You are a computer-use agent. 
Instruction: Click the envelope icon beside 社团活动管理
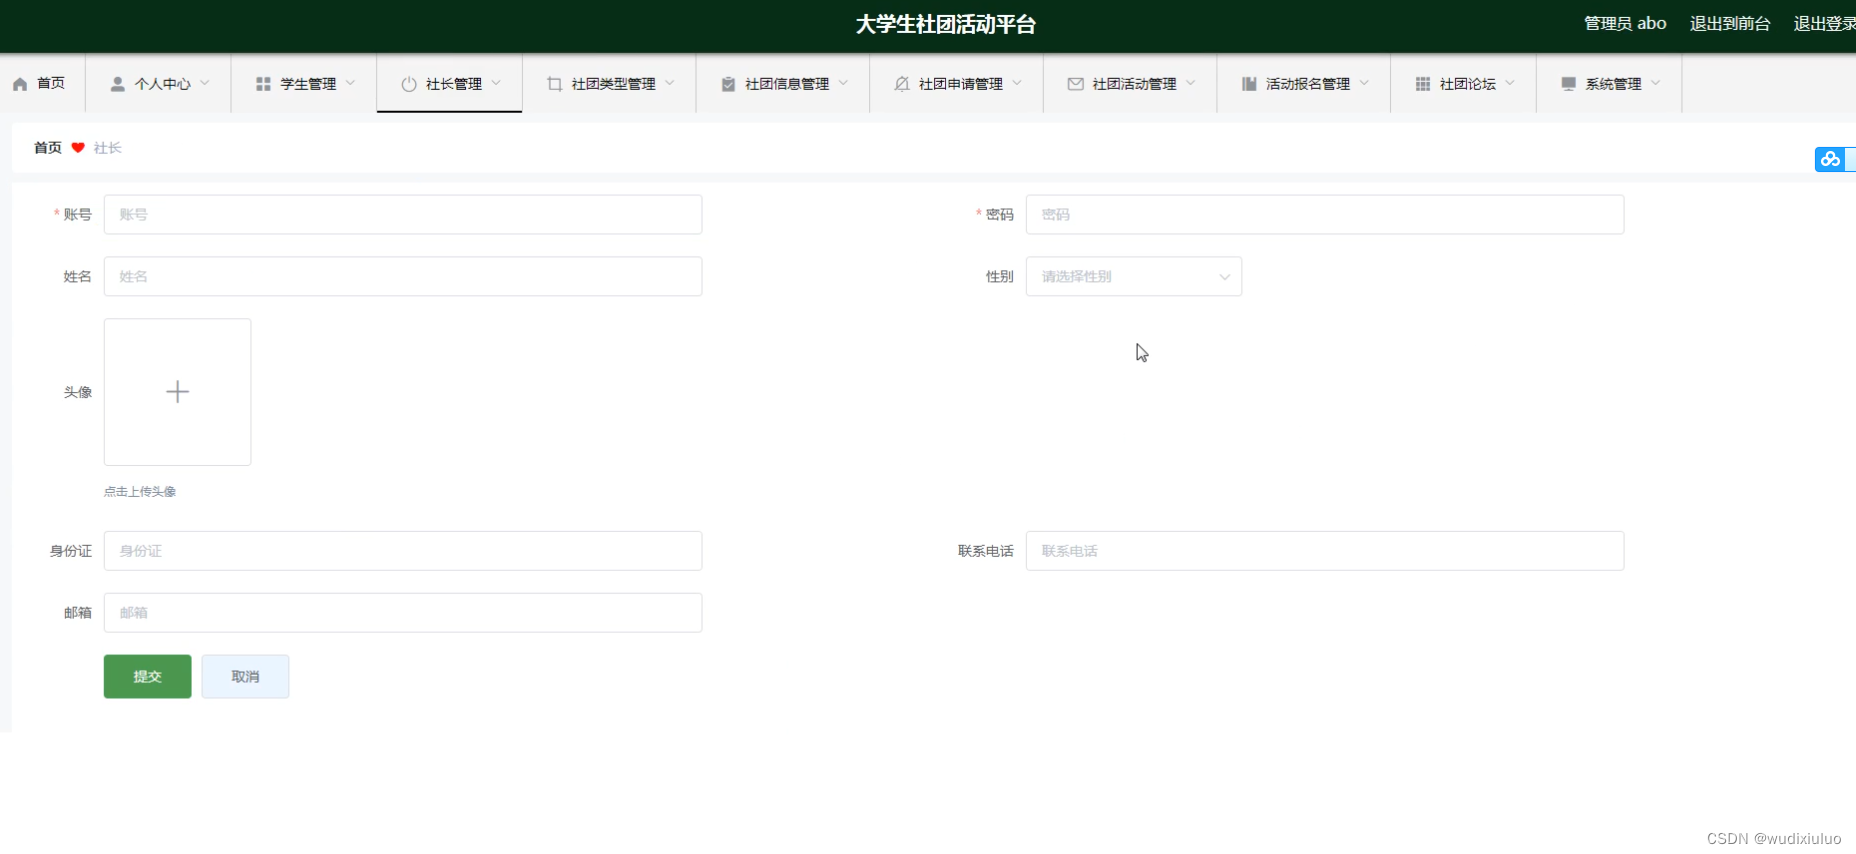(x=1075, y=84)
